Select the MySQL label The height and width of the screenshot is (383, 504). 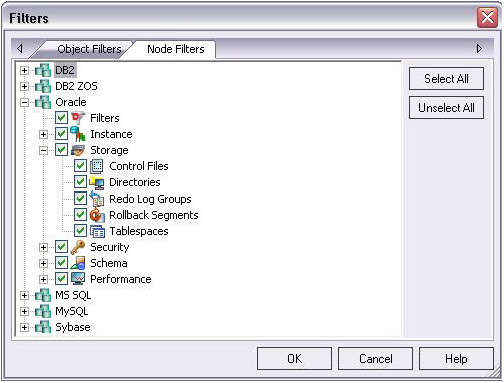click(72, 311)
